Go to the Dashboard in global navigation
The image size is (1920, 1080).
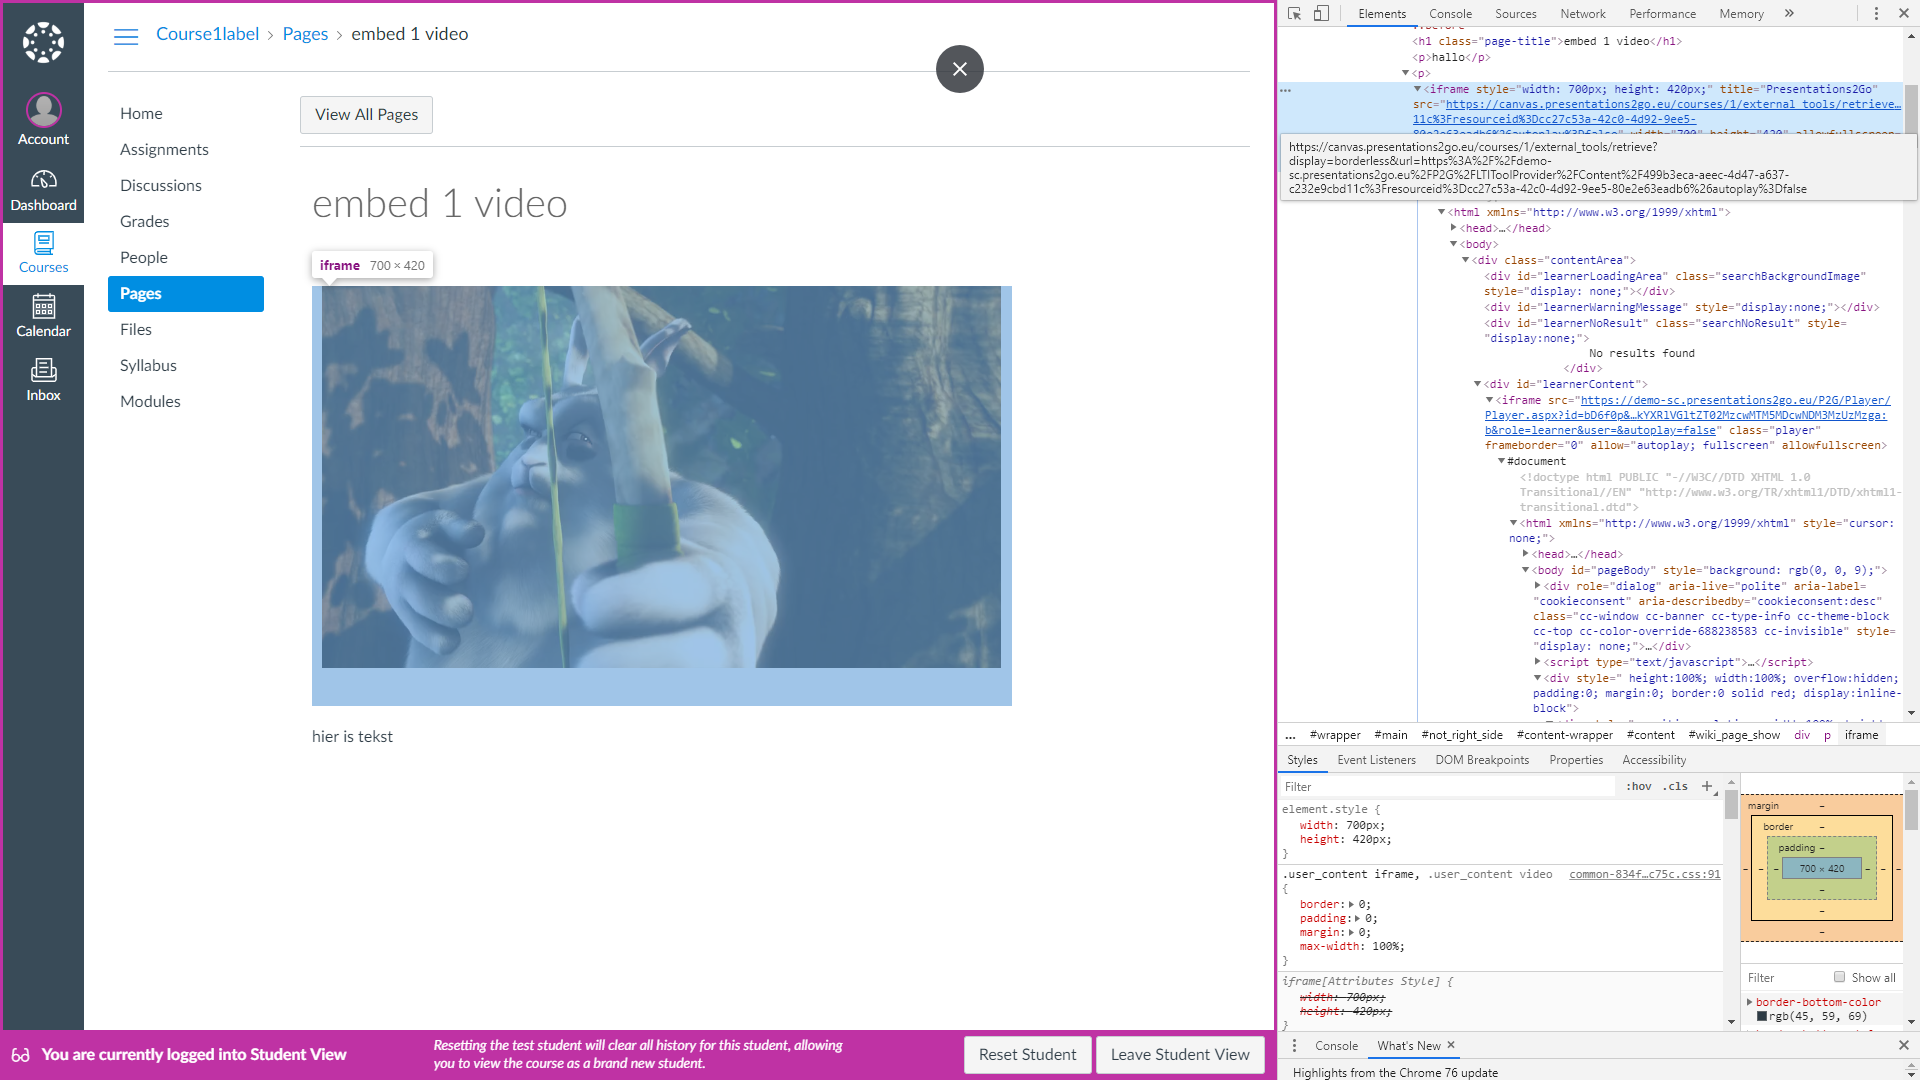point(43,191)
